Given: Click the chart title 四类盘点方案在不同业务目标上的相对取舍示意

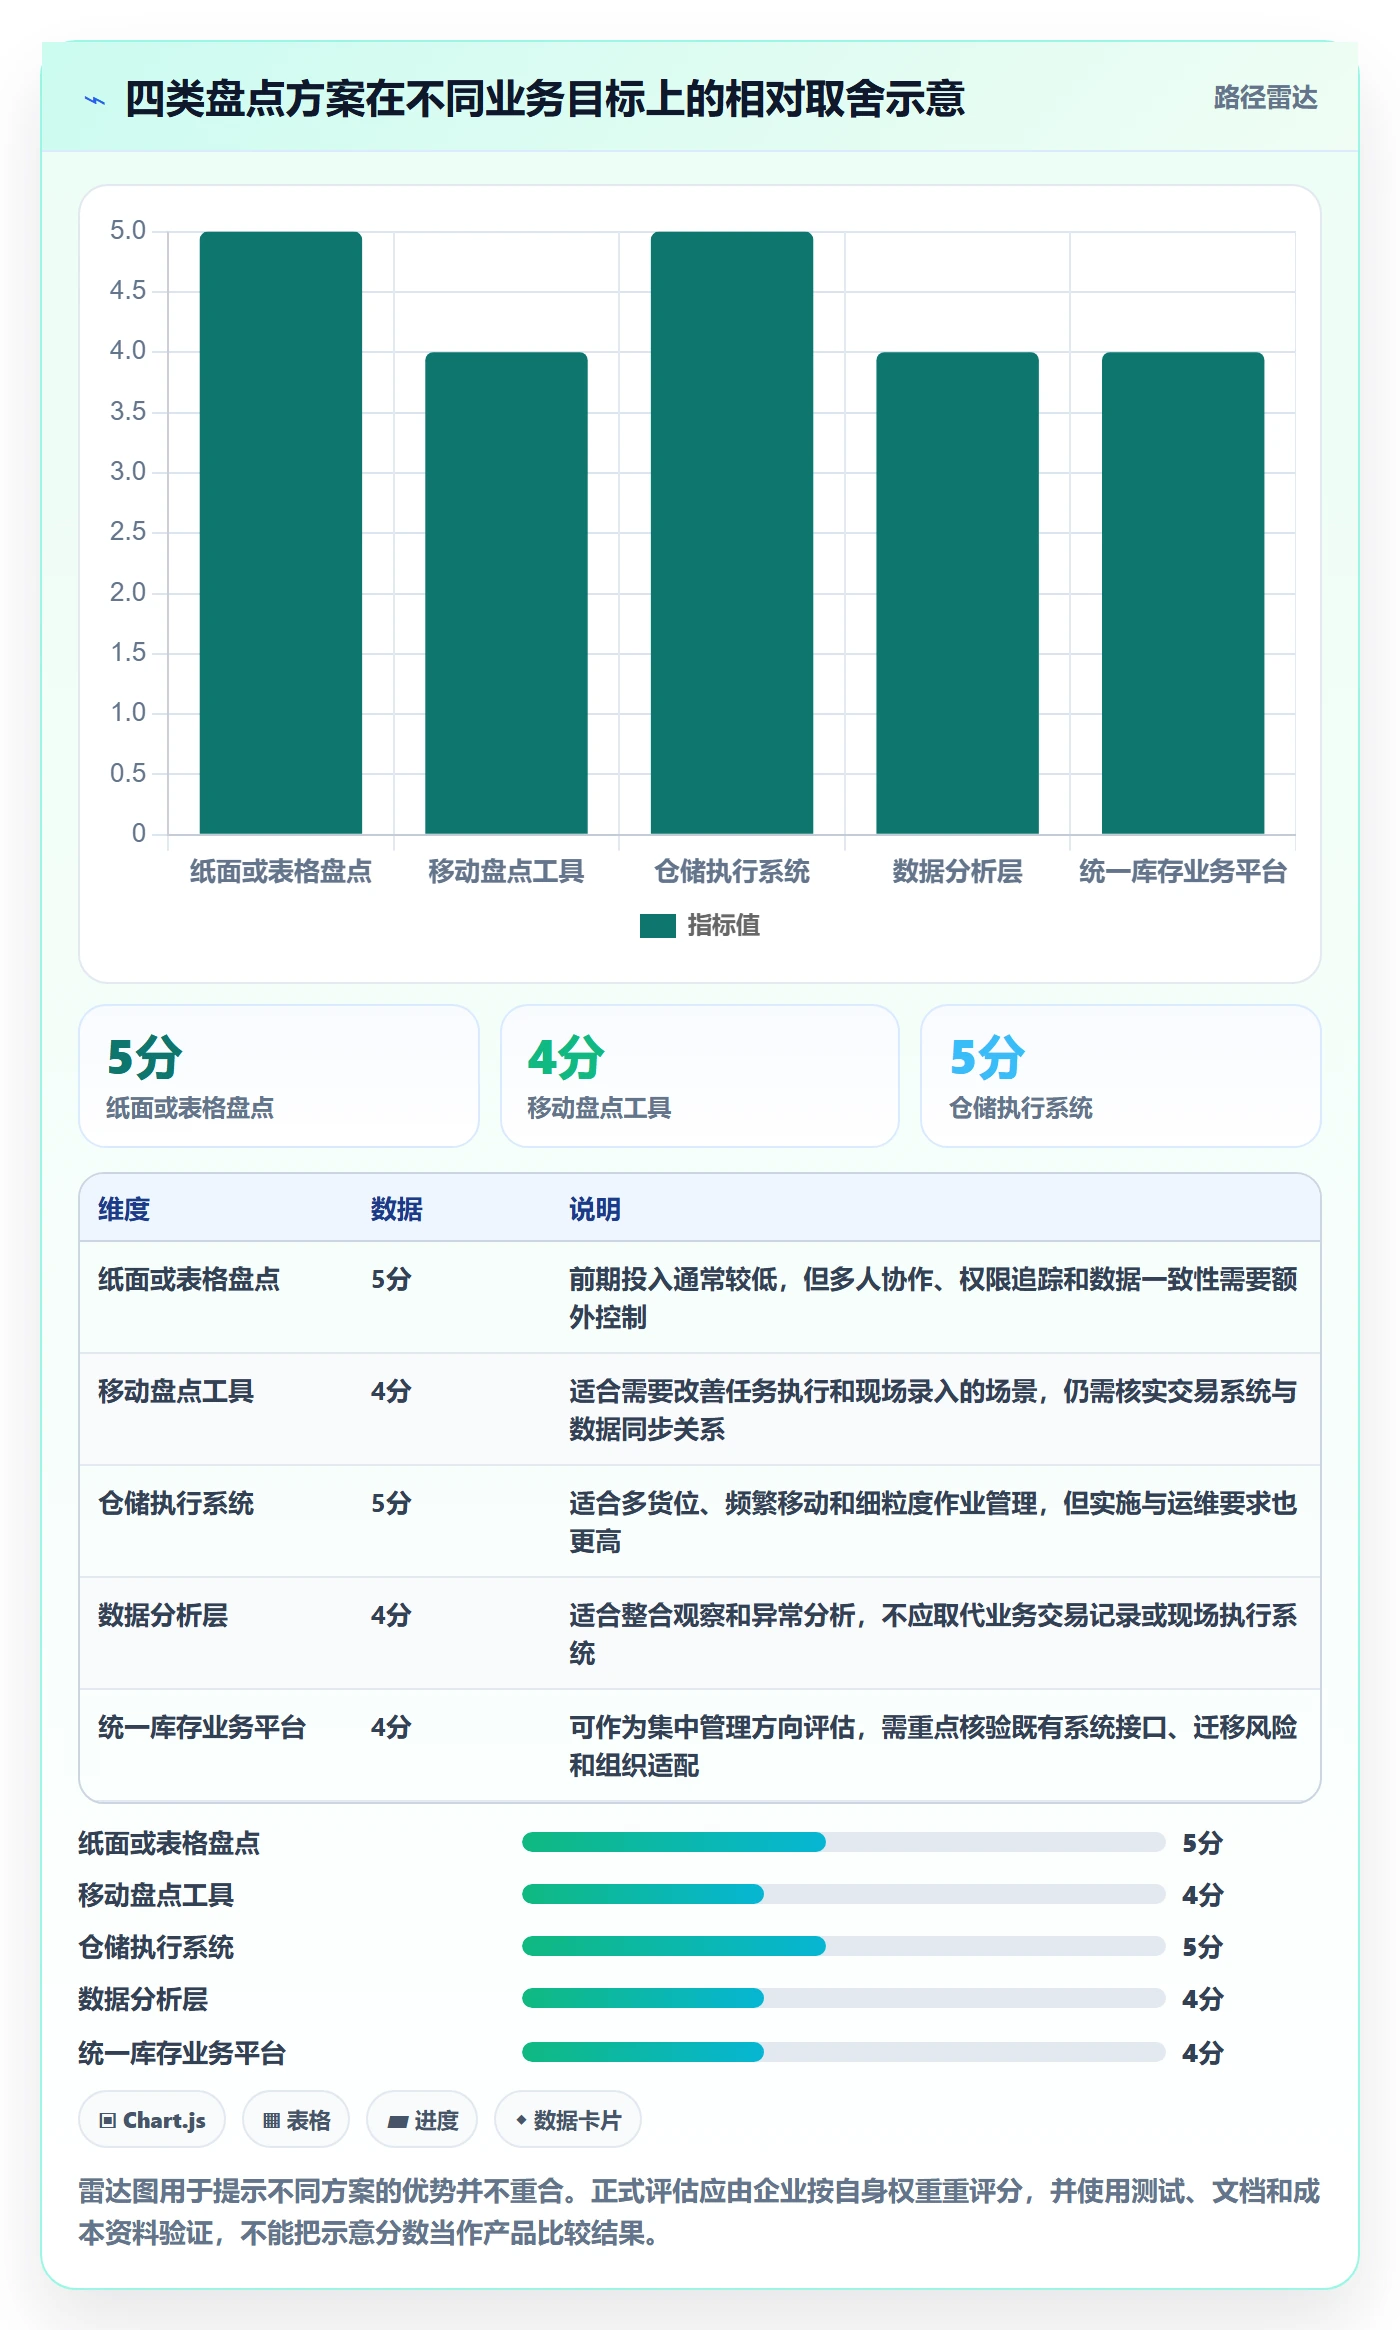Looking at the screenshot, I should pos(545,99).
